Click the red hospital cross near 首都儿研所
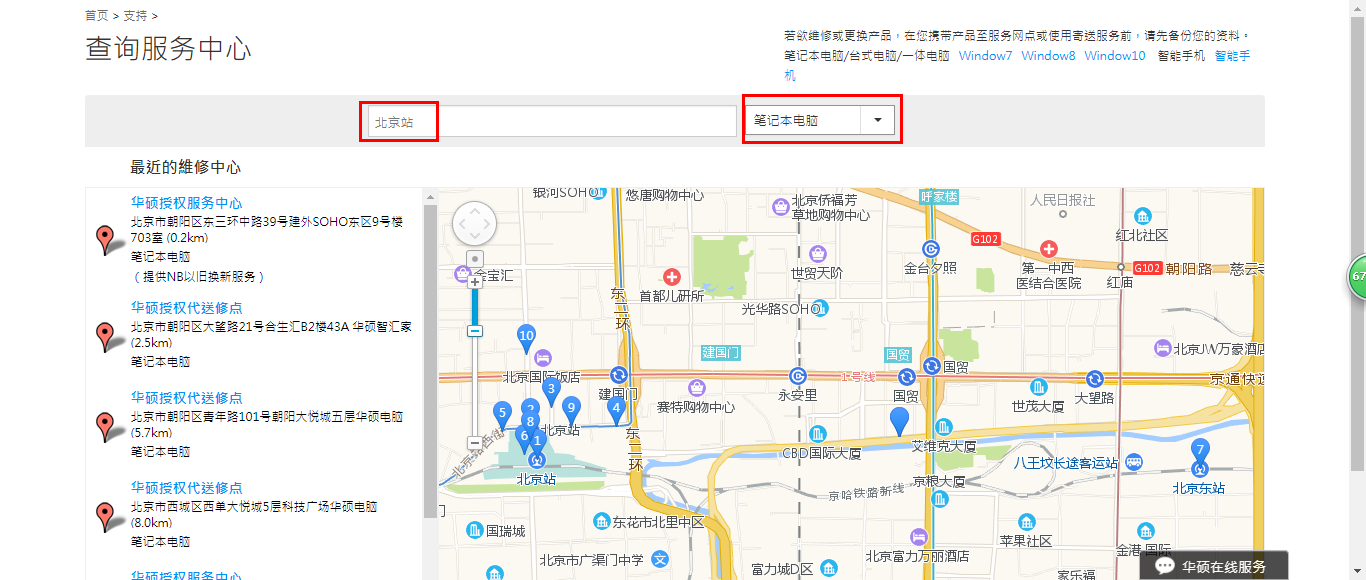The width and height of the screenshot is (1366, 580). click(x=672, y=276)
